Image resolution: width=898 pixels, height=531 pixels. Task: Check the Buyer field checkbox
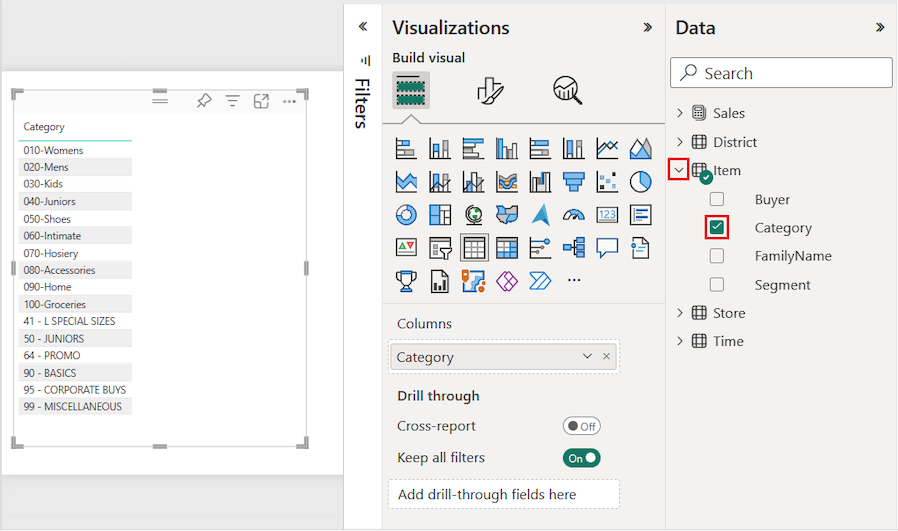pos(717,199)
